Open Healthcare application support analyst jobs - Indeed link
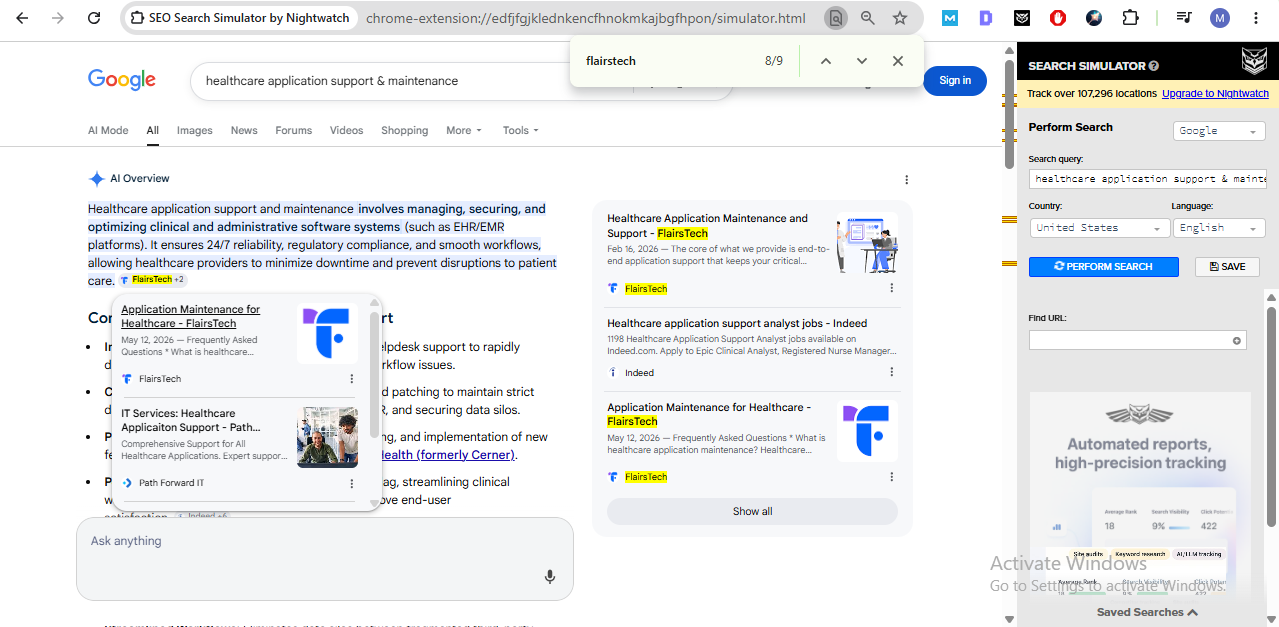This screenshot has width=1279, height=627. 737,324
